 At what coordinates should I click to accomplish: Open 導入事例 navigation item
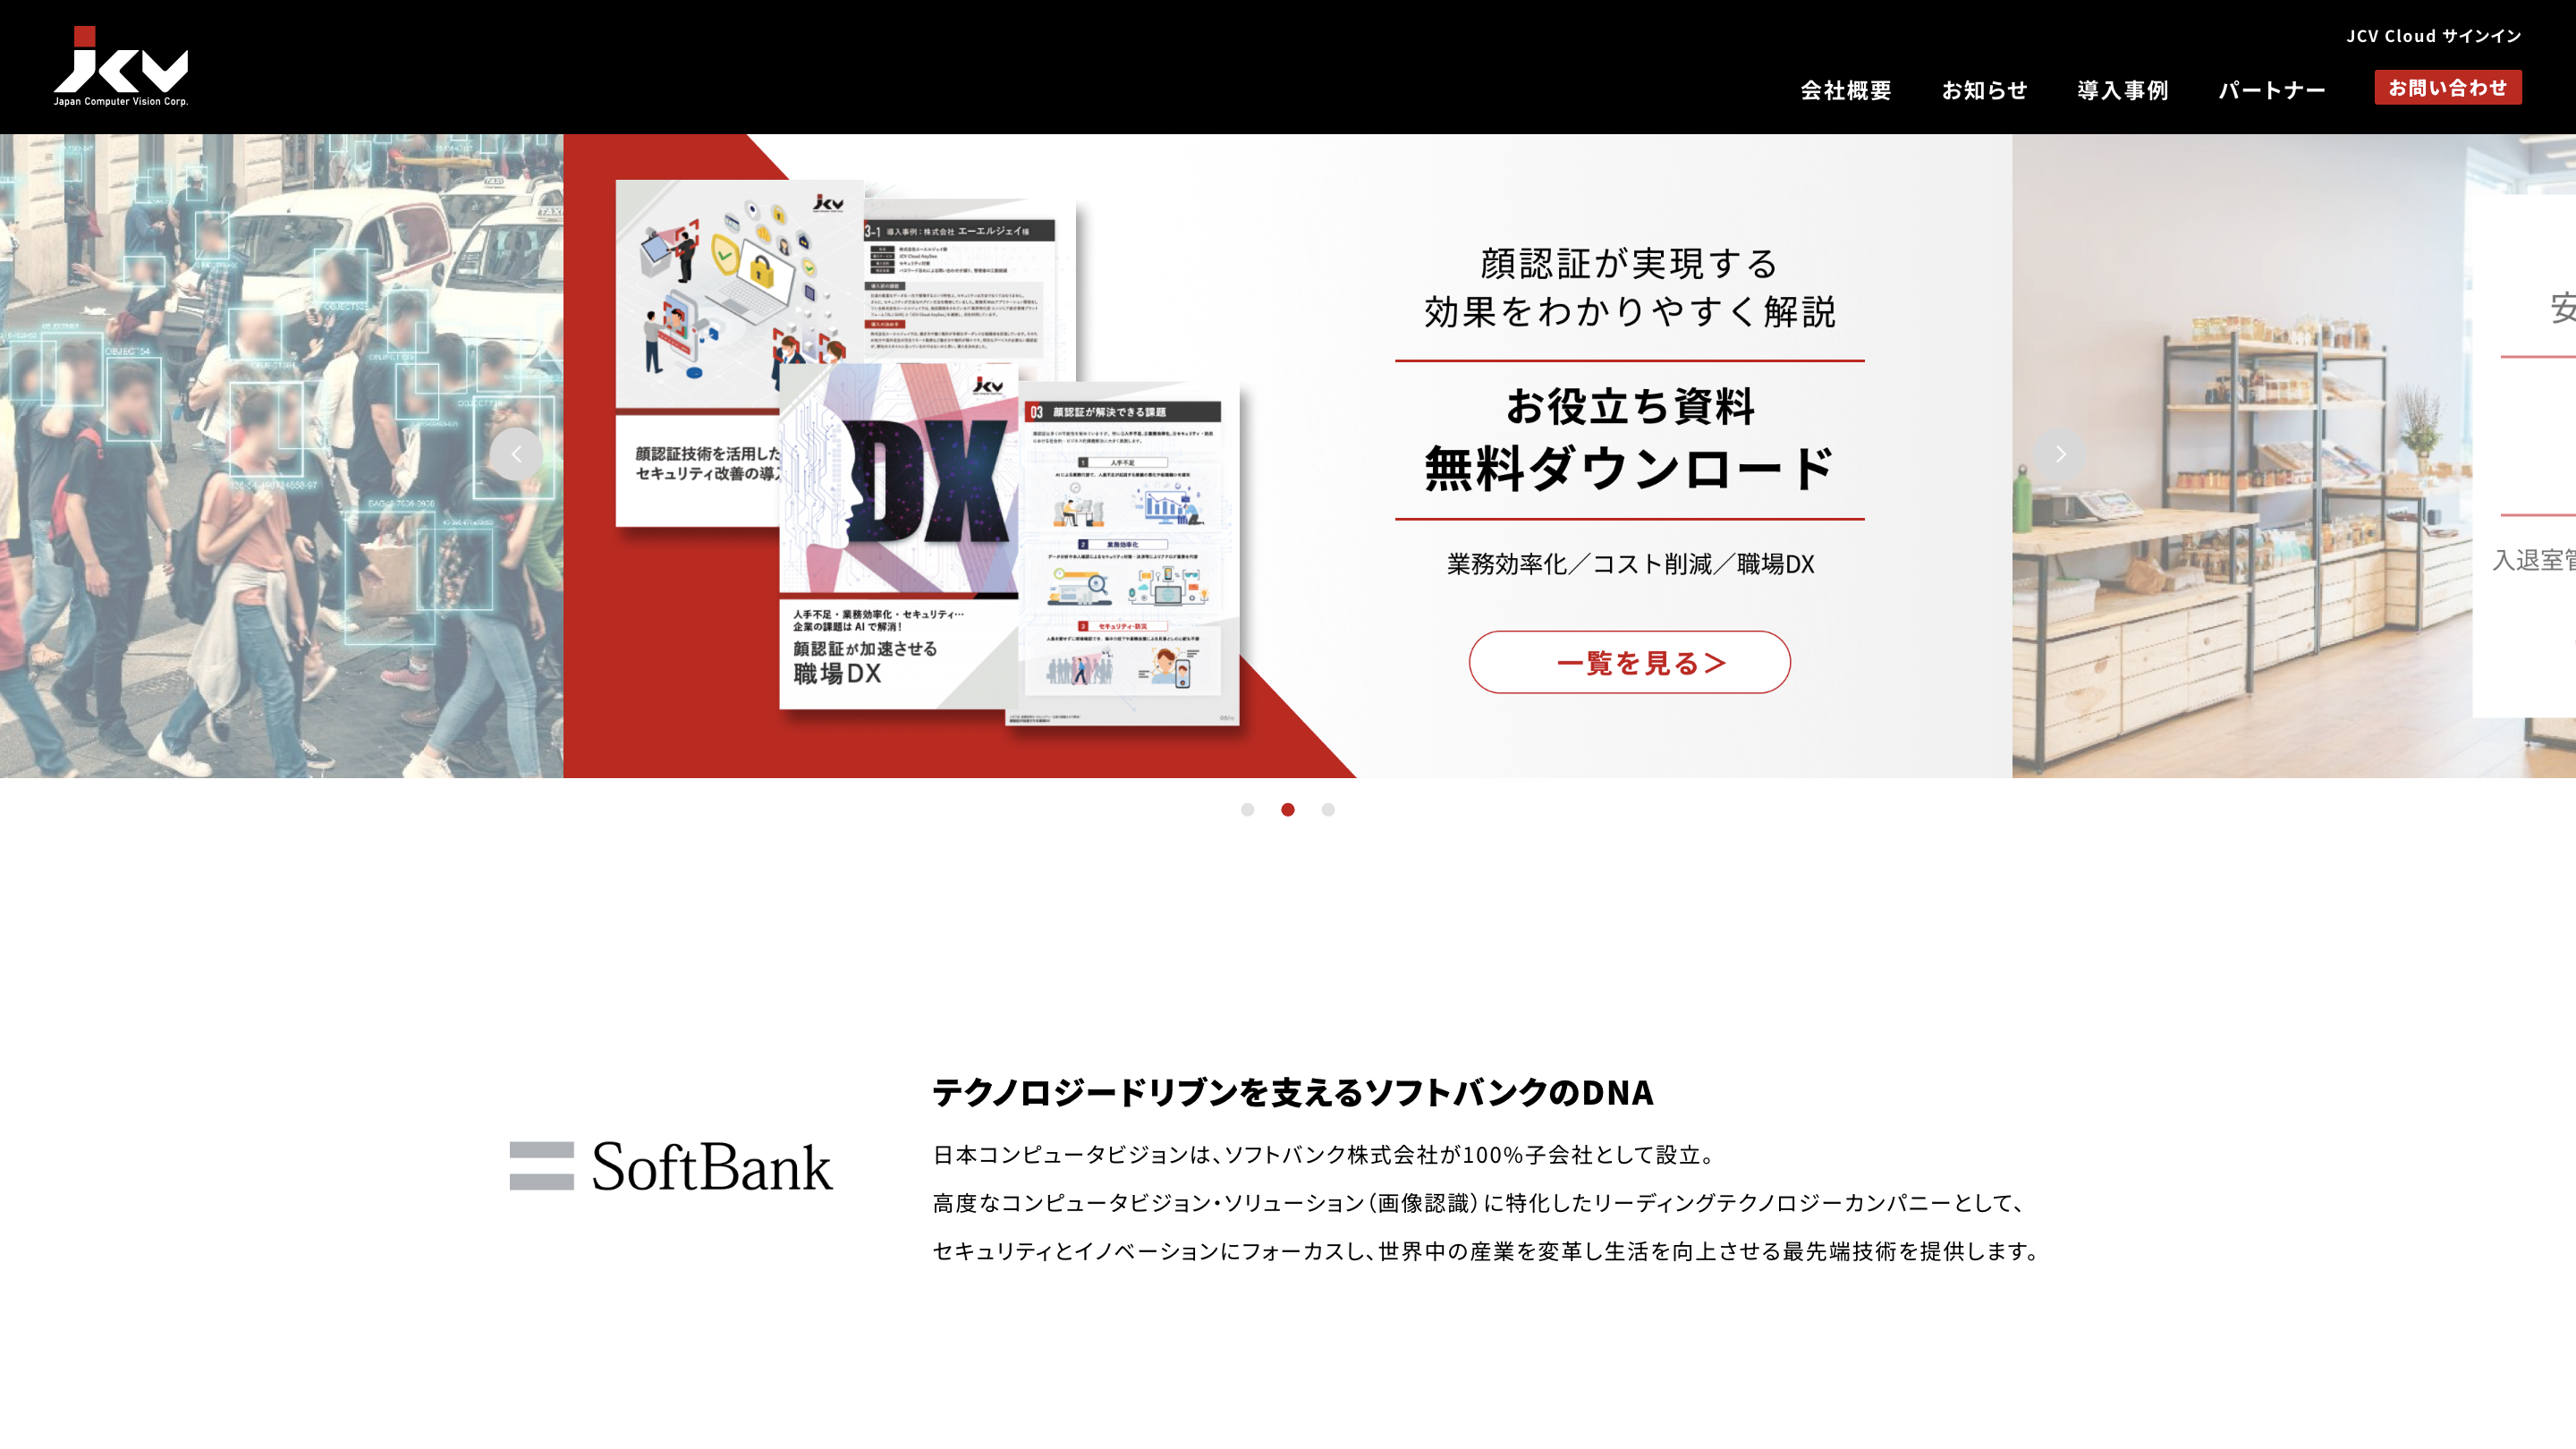2122,90
